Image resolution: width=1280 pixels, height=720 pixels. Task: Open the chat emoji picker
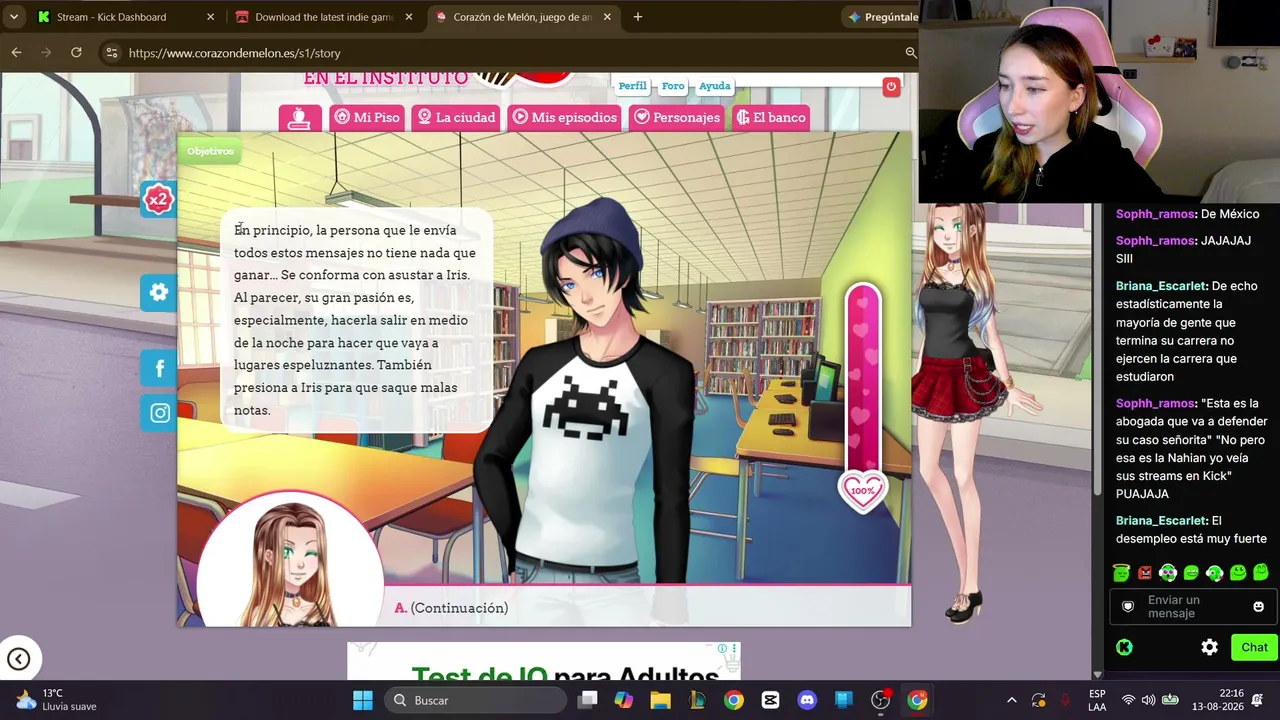click(x=1258, y=606)
